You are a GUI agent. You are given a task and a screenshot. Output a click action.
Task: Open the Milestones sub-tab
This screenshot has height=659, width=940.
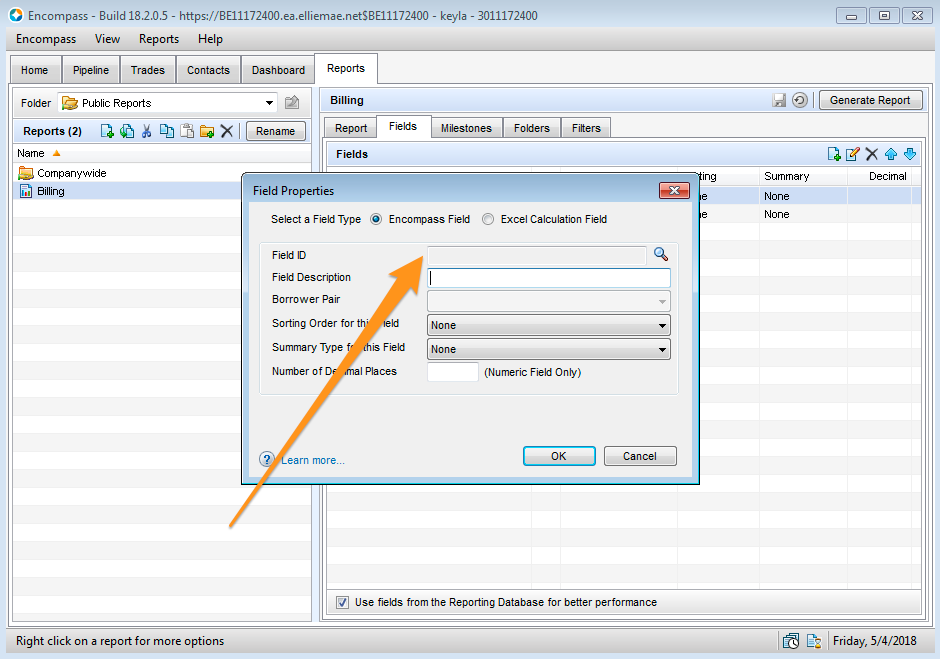coord(466,128)
